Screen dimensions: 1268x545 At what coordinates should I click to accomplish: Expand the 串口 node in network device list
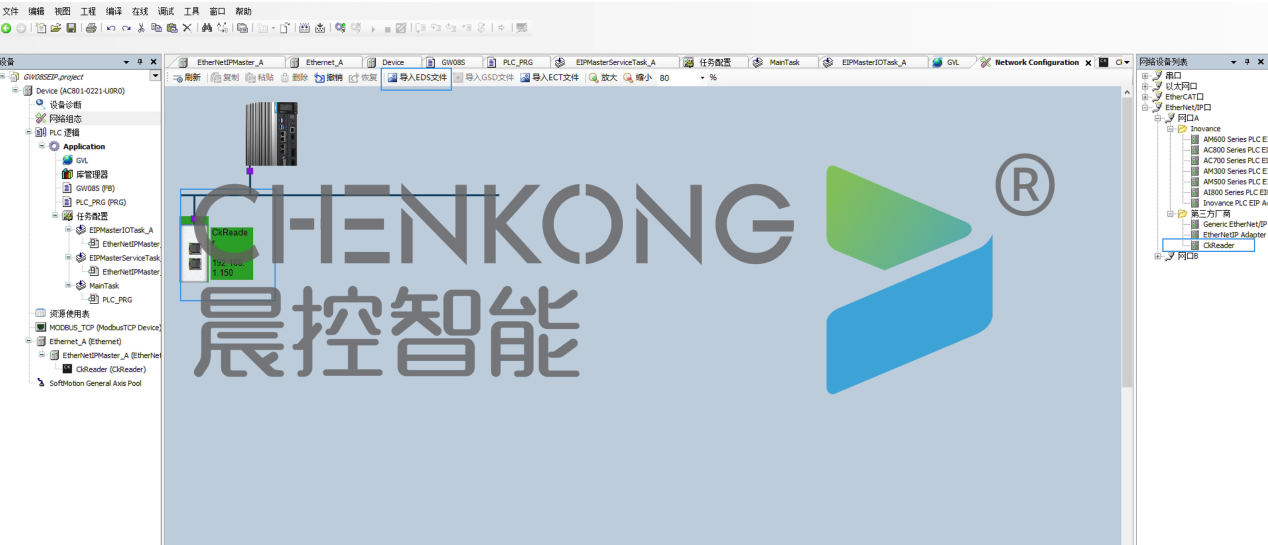coord(1146,75)
